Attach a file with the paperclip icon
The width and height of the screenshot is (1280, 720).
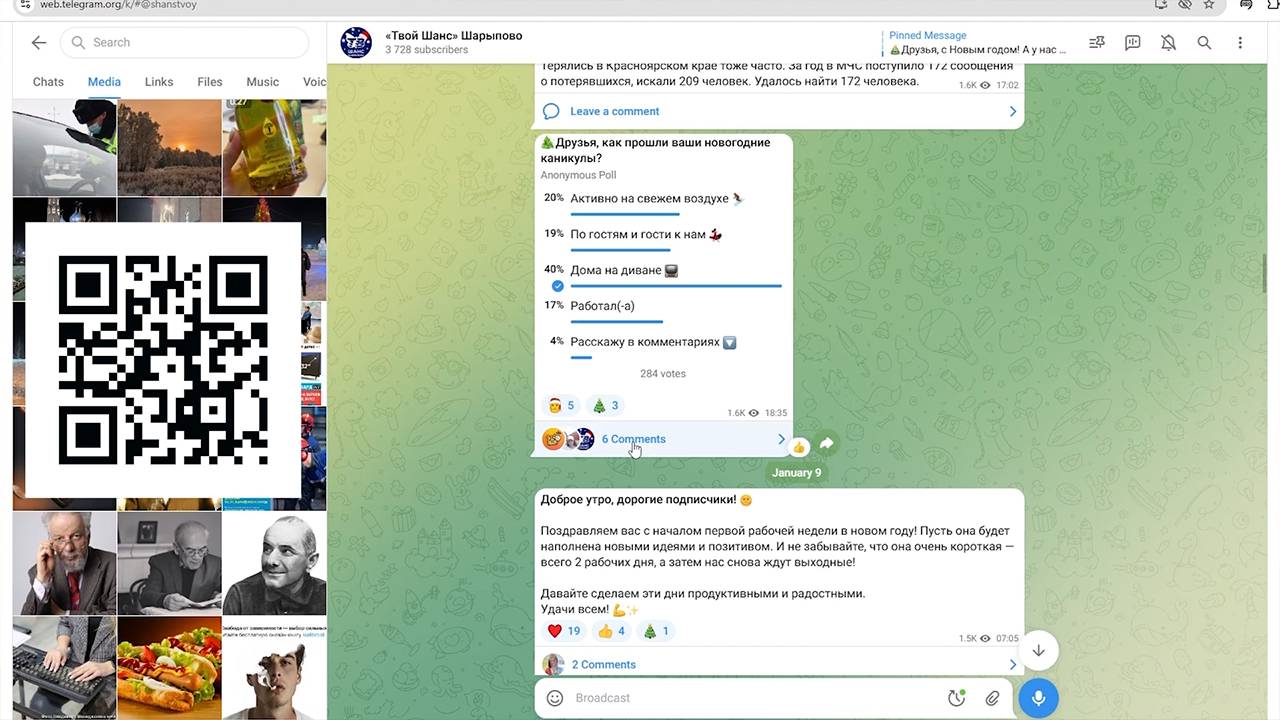(992, 698)
